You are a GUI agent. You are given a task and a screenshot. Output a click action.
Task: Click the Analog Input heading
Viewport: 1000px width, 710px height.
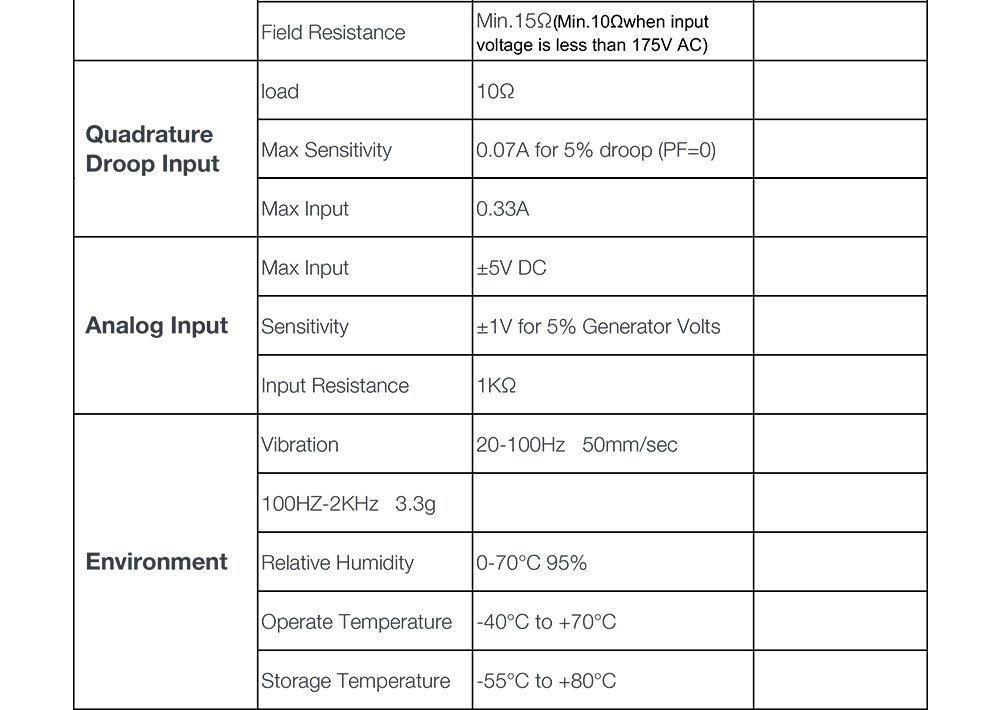point(157,325)
